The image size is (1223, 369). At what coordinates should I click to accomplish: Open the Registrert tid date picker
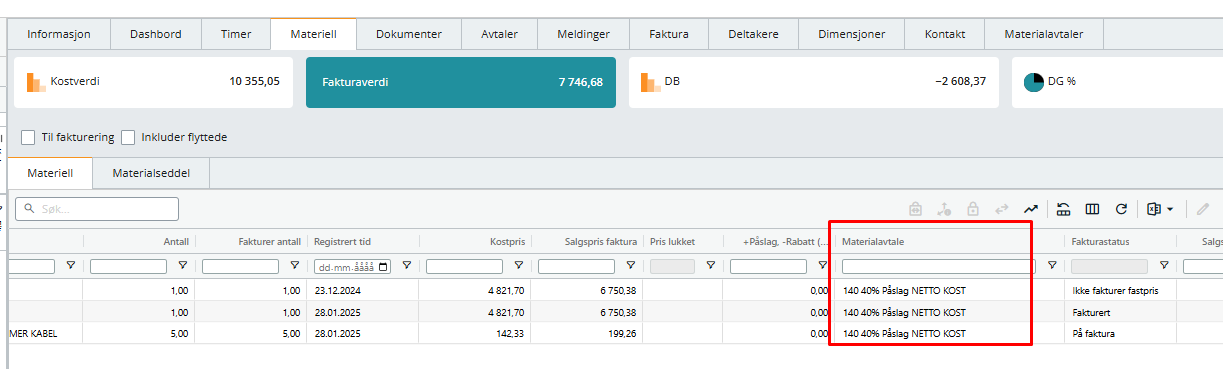coord(385,267)
